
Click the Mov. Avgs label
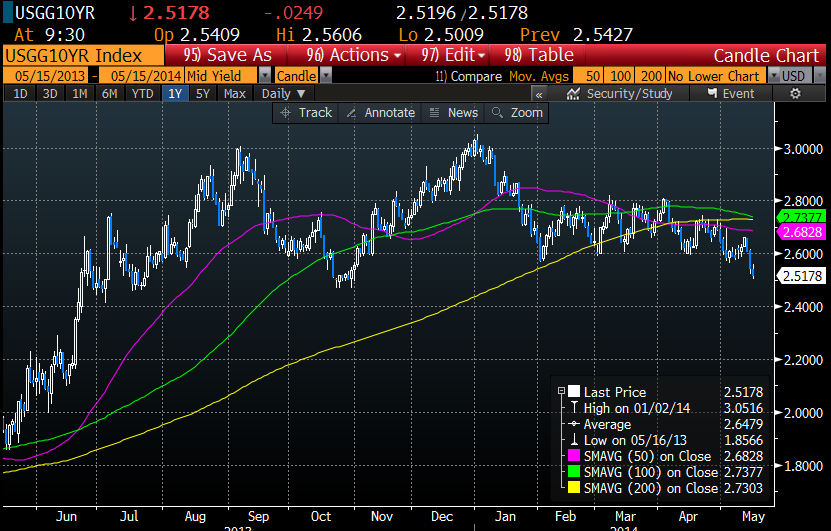point(539,76)
